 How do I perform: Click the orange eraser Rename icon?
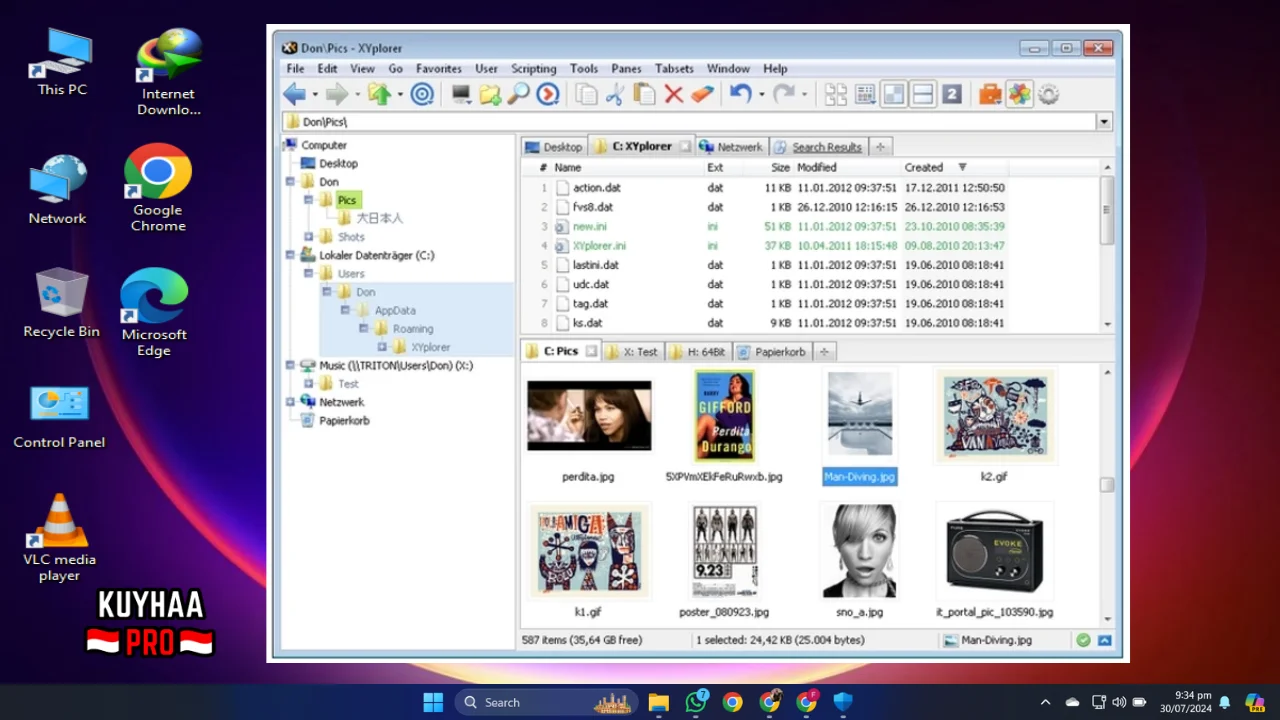703,94
